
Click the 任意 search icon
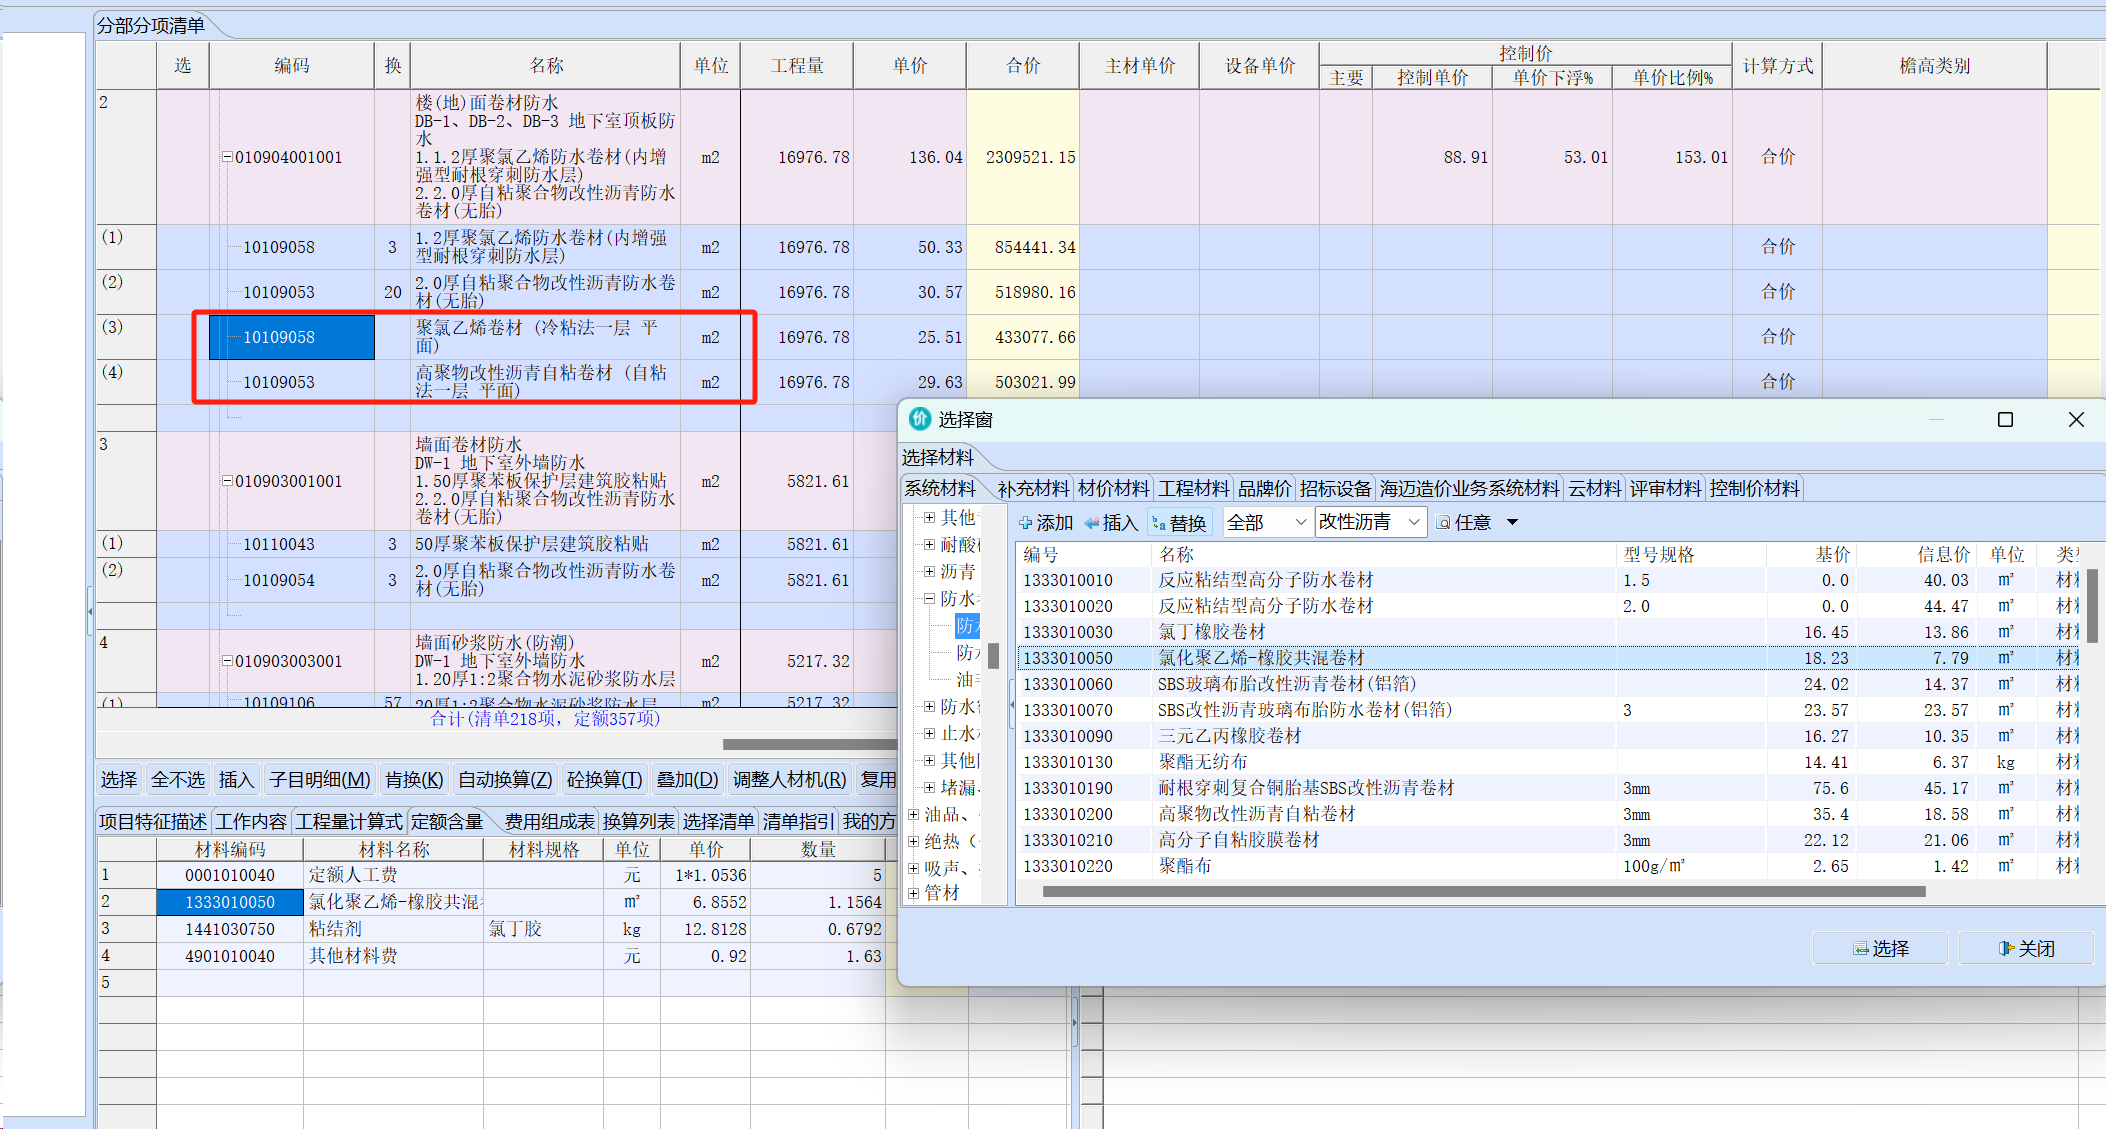(x=1443, y=523)
